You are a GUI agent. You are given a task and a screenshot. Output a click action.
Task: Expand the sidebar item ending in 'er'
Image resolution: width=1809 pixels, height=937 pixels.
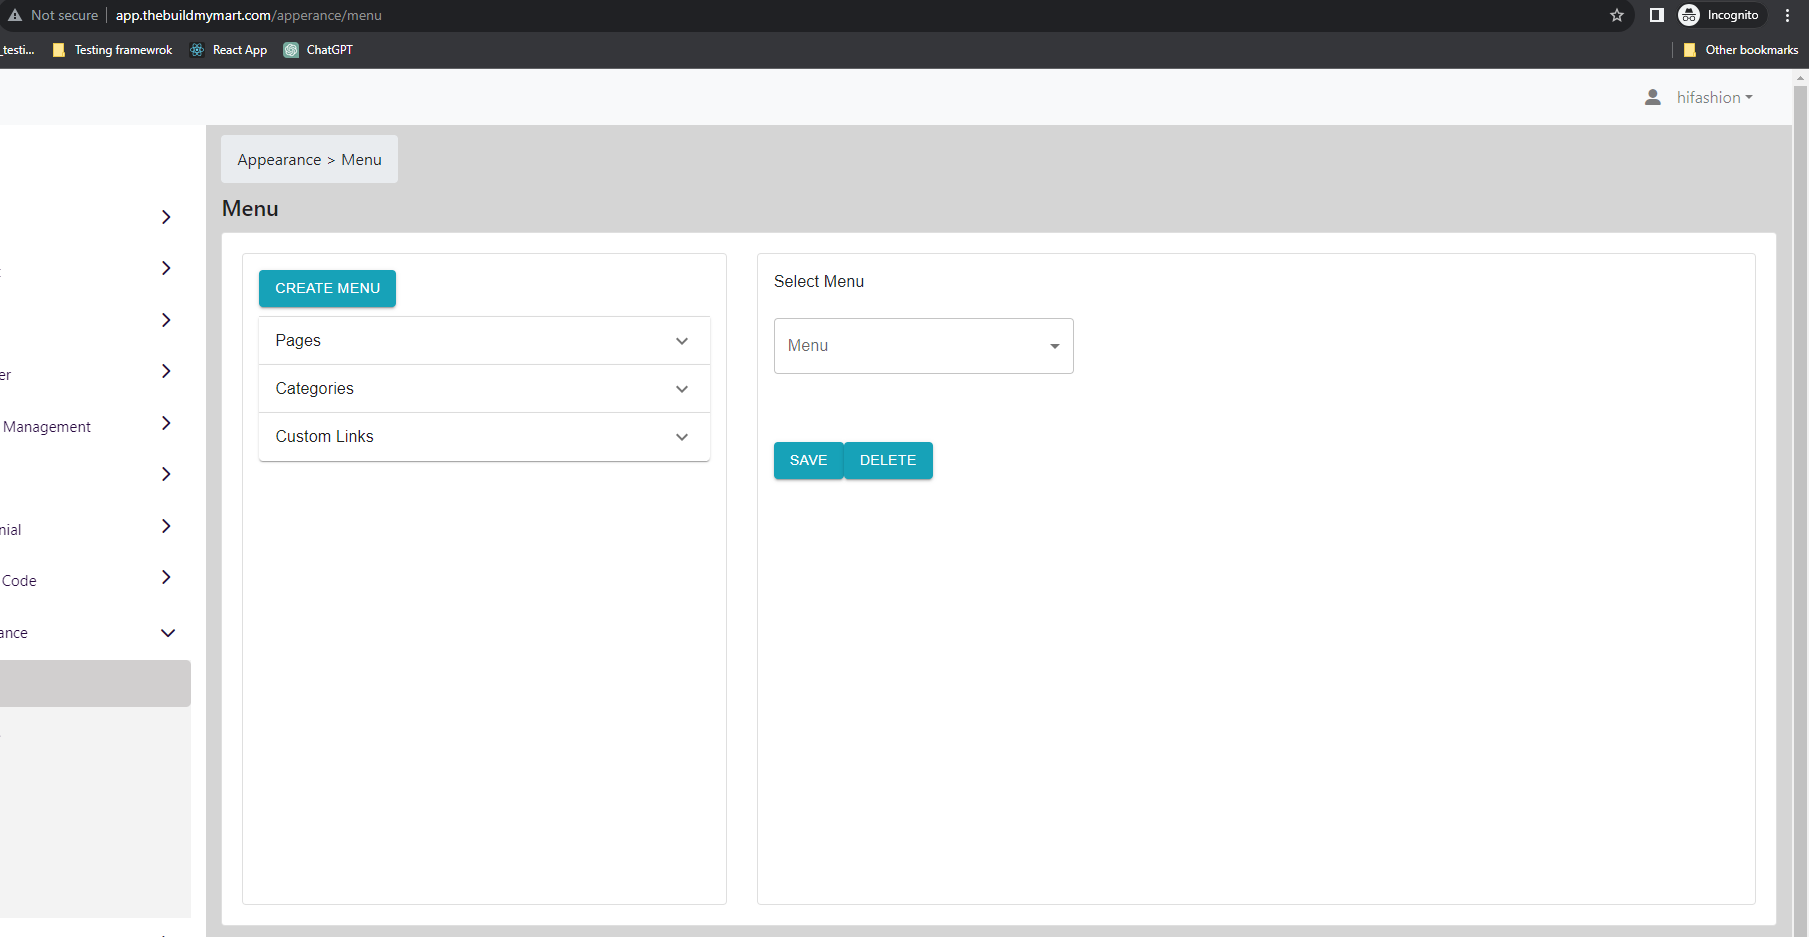coord(166,371)
